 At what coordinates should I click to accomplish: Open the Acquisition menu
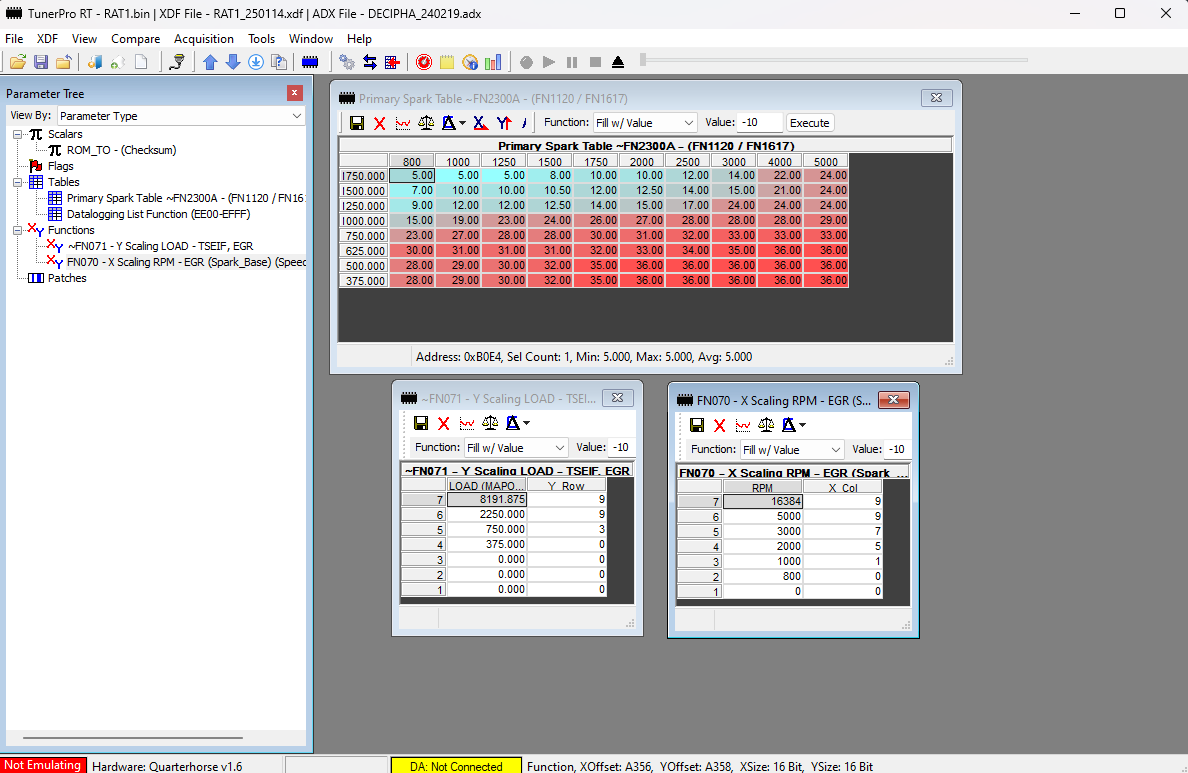[x=204, y=39]
